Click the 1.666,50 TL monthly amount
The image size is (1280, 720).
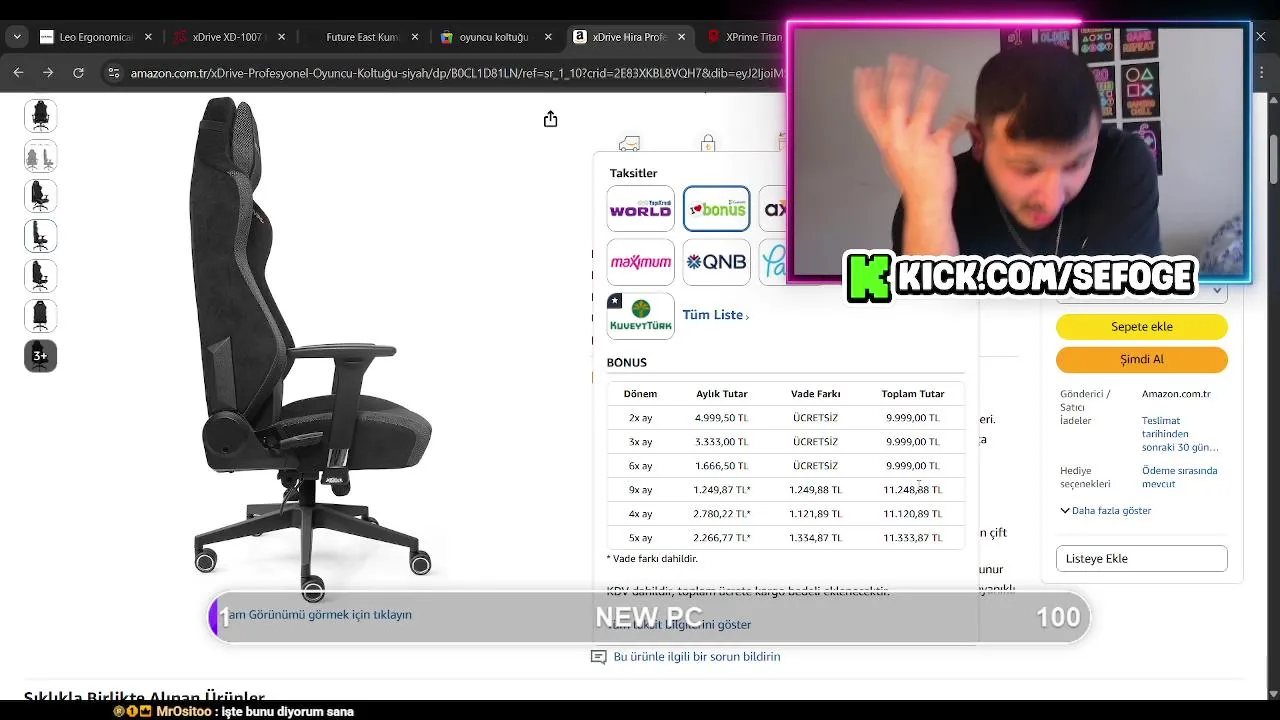721,466
